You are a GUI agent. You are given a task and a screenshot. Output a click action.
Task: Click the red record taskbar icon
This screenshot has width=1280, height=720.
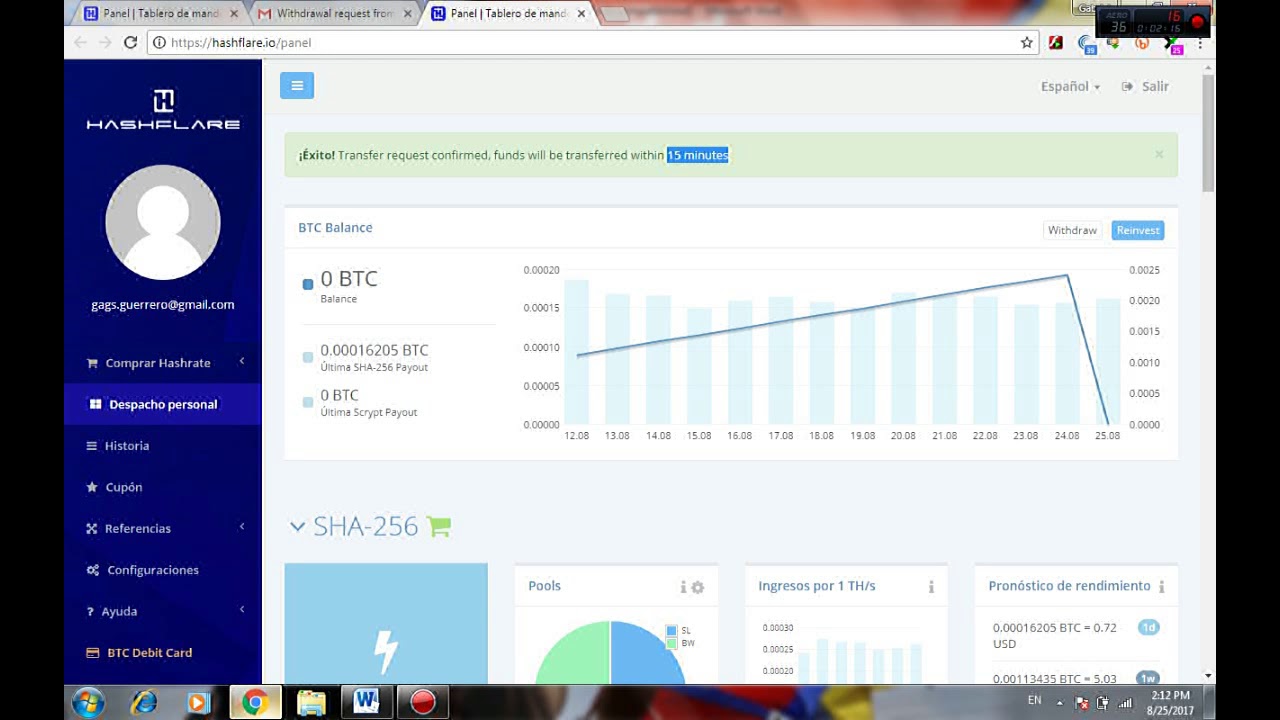(x=422, y=703)
